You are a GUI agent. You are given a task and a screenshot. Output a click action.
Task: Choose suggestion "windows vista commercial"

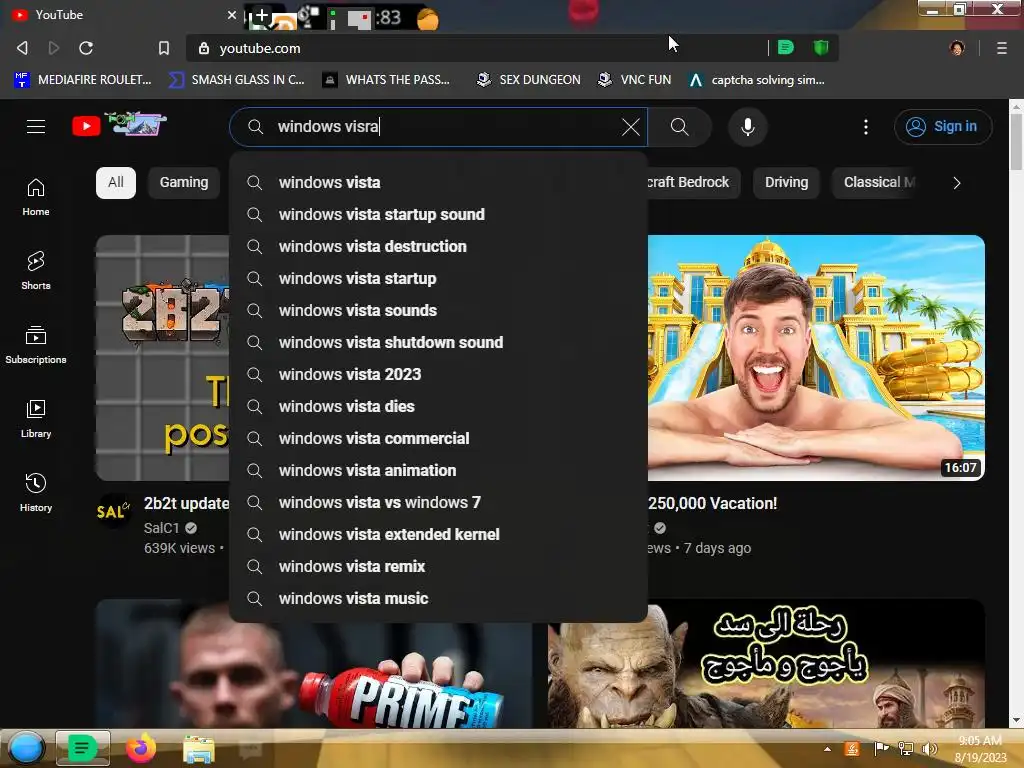(x=438, y=438)
